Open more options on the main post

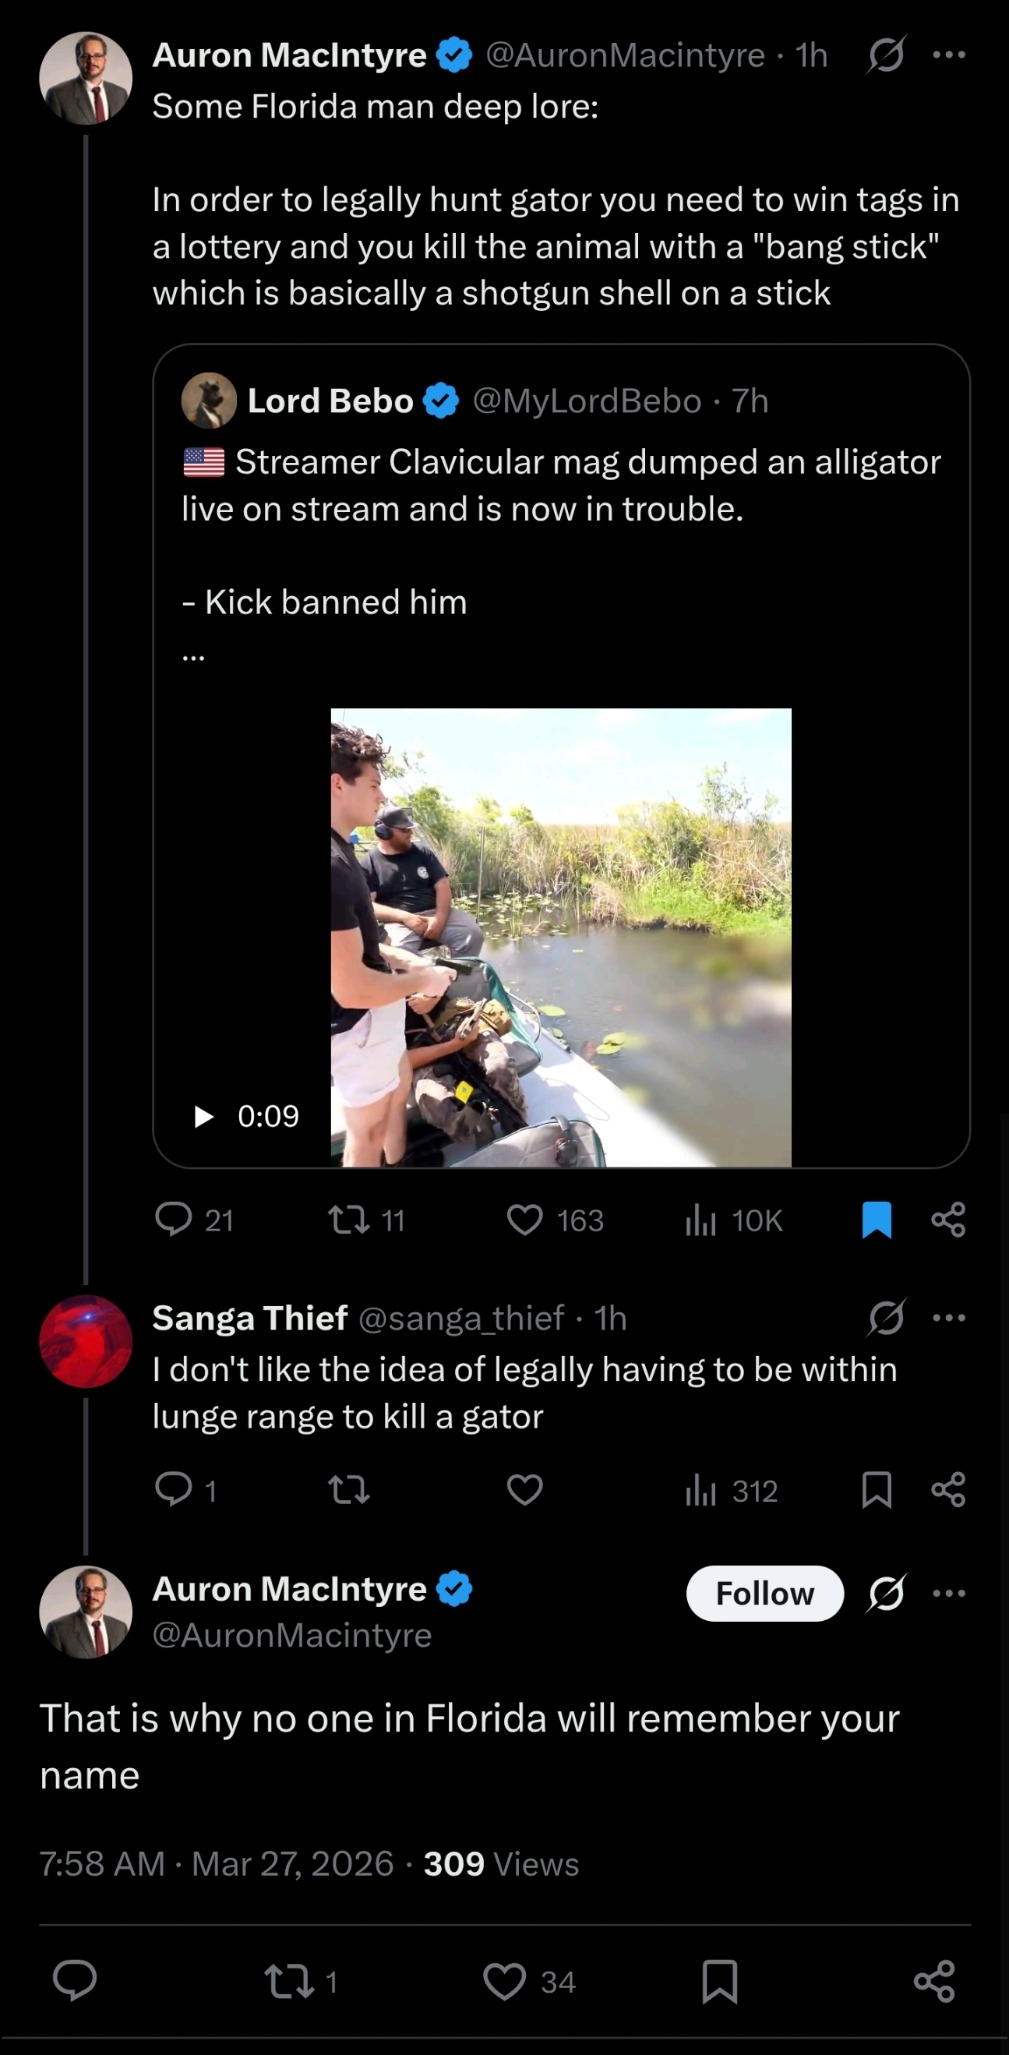coord(948,1593)
